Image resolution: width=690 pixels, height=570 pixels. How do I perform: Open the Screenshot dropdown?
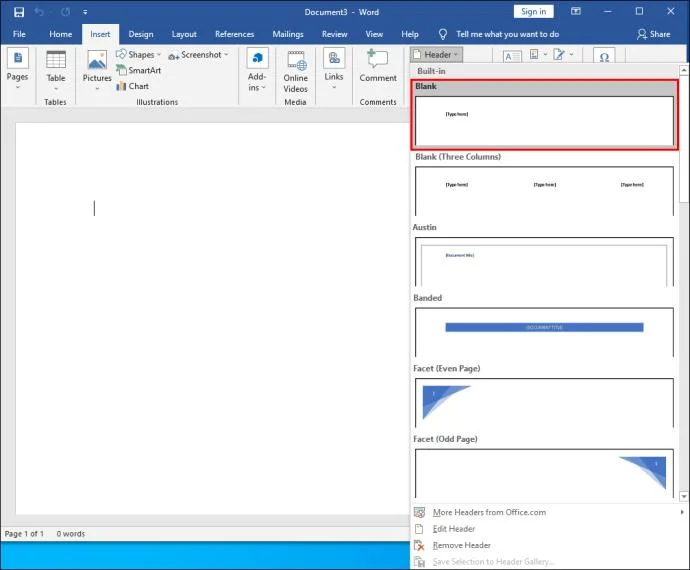[199, 55]
